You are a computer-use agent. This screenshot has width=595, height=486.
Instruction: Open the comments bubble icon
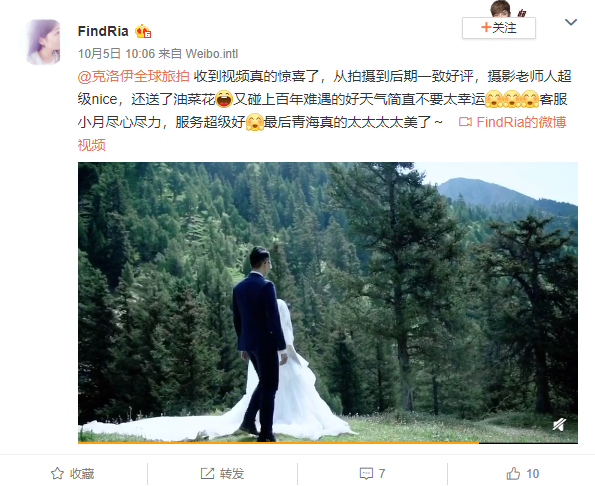(x=366, y=473)
